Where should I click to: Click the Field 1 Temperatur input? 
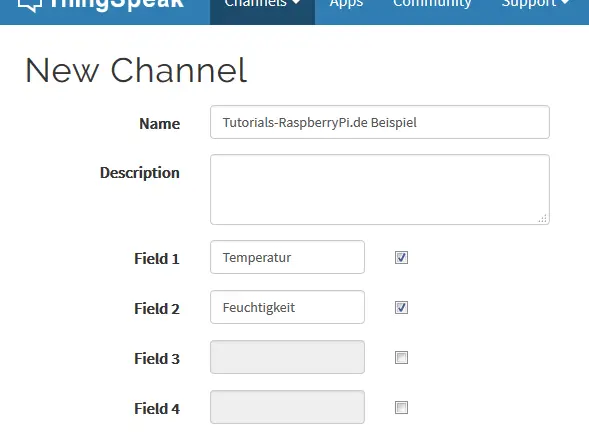[x=287, y=257]
